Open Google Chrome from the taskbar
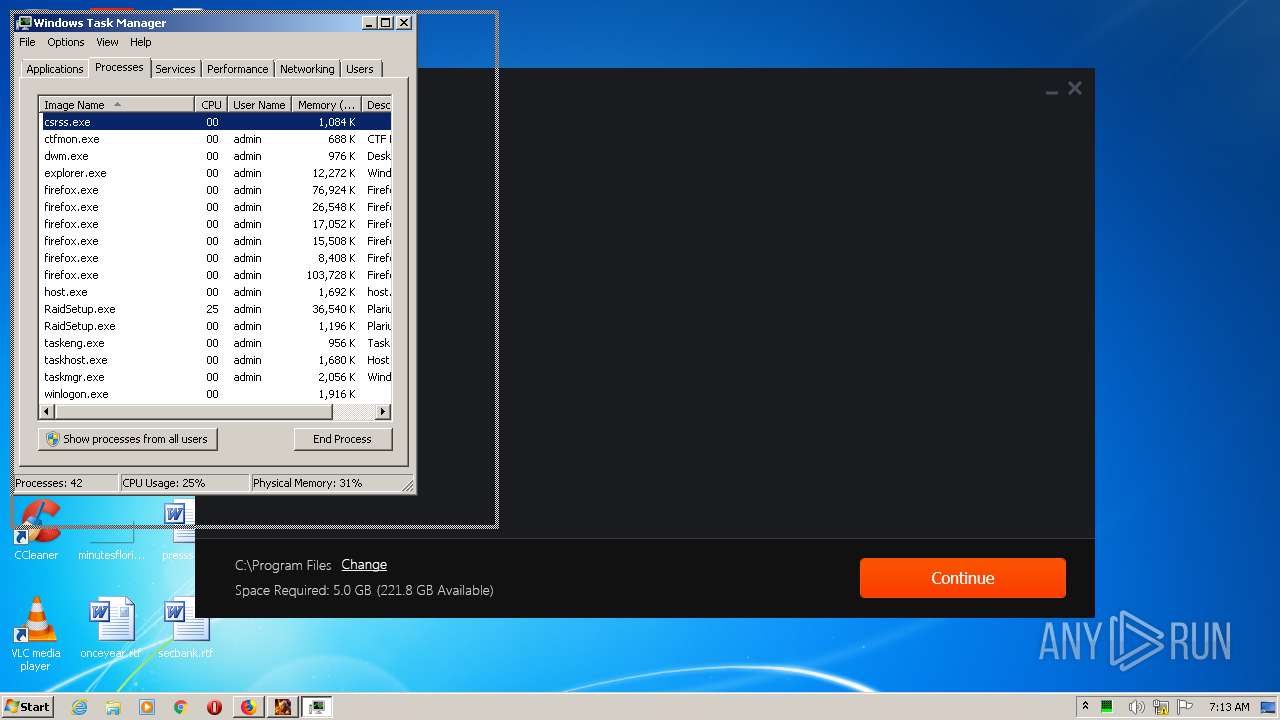Image resolution: width=1280 pixels, height=720 pixels. pyautogui.click(x=180, y=707)
